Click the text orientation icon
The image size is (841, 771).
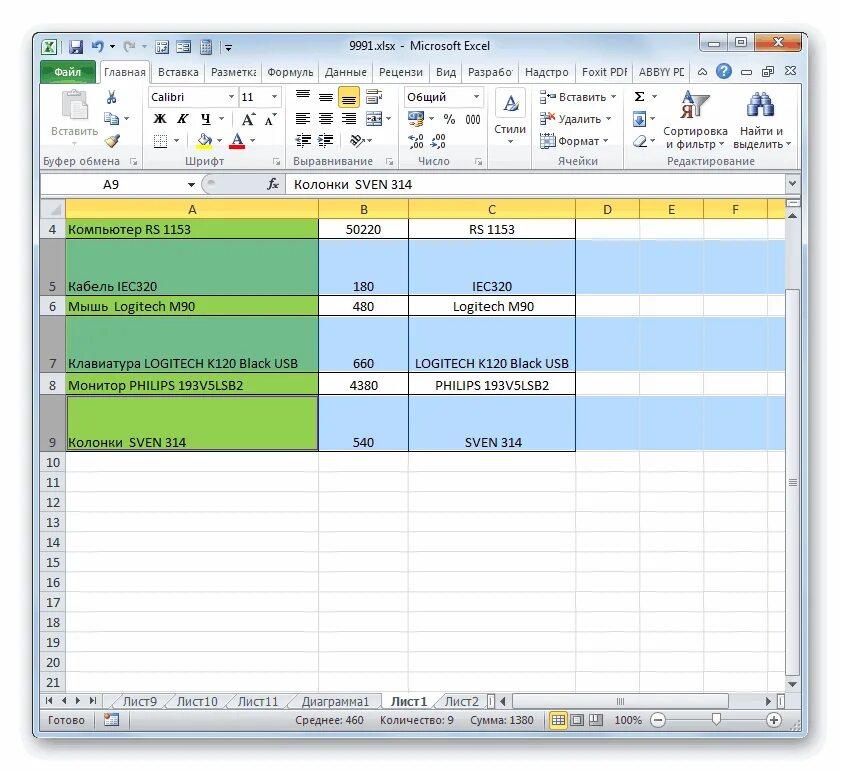[357, 141]
